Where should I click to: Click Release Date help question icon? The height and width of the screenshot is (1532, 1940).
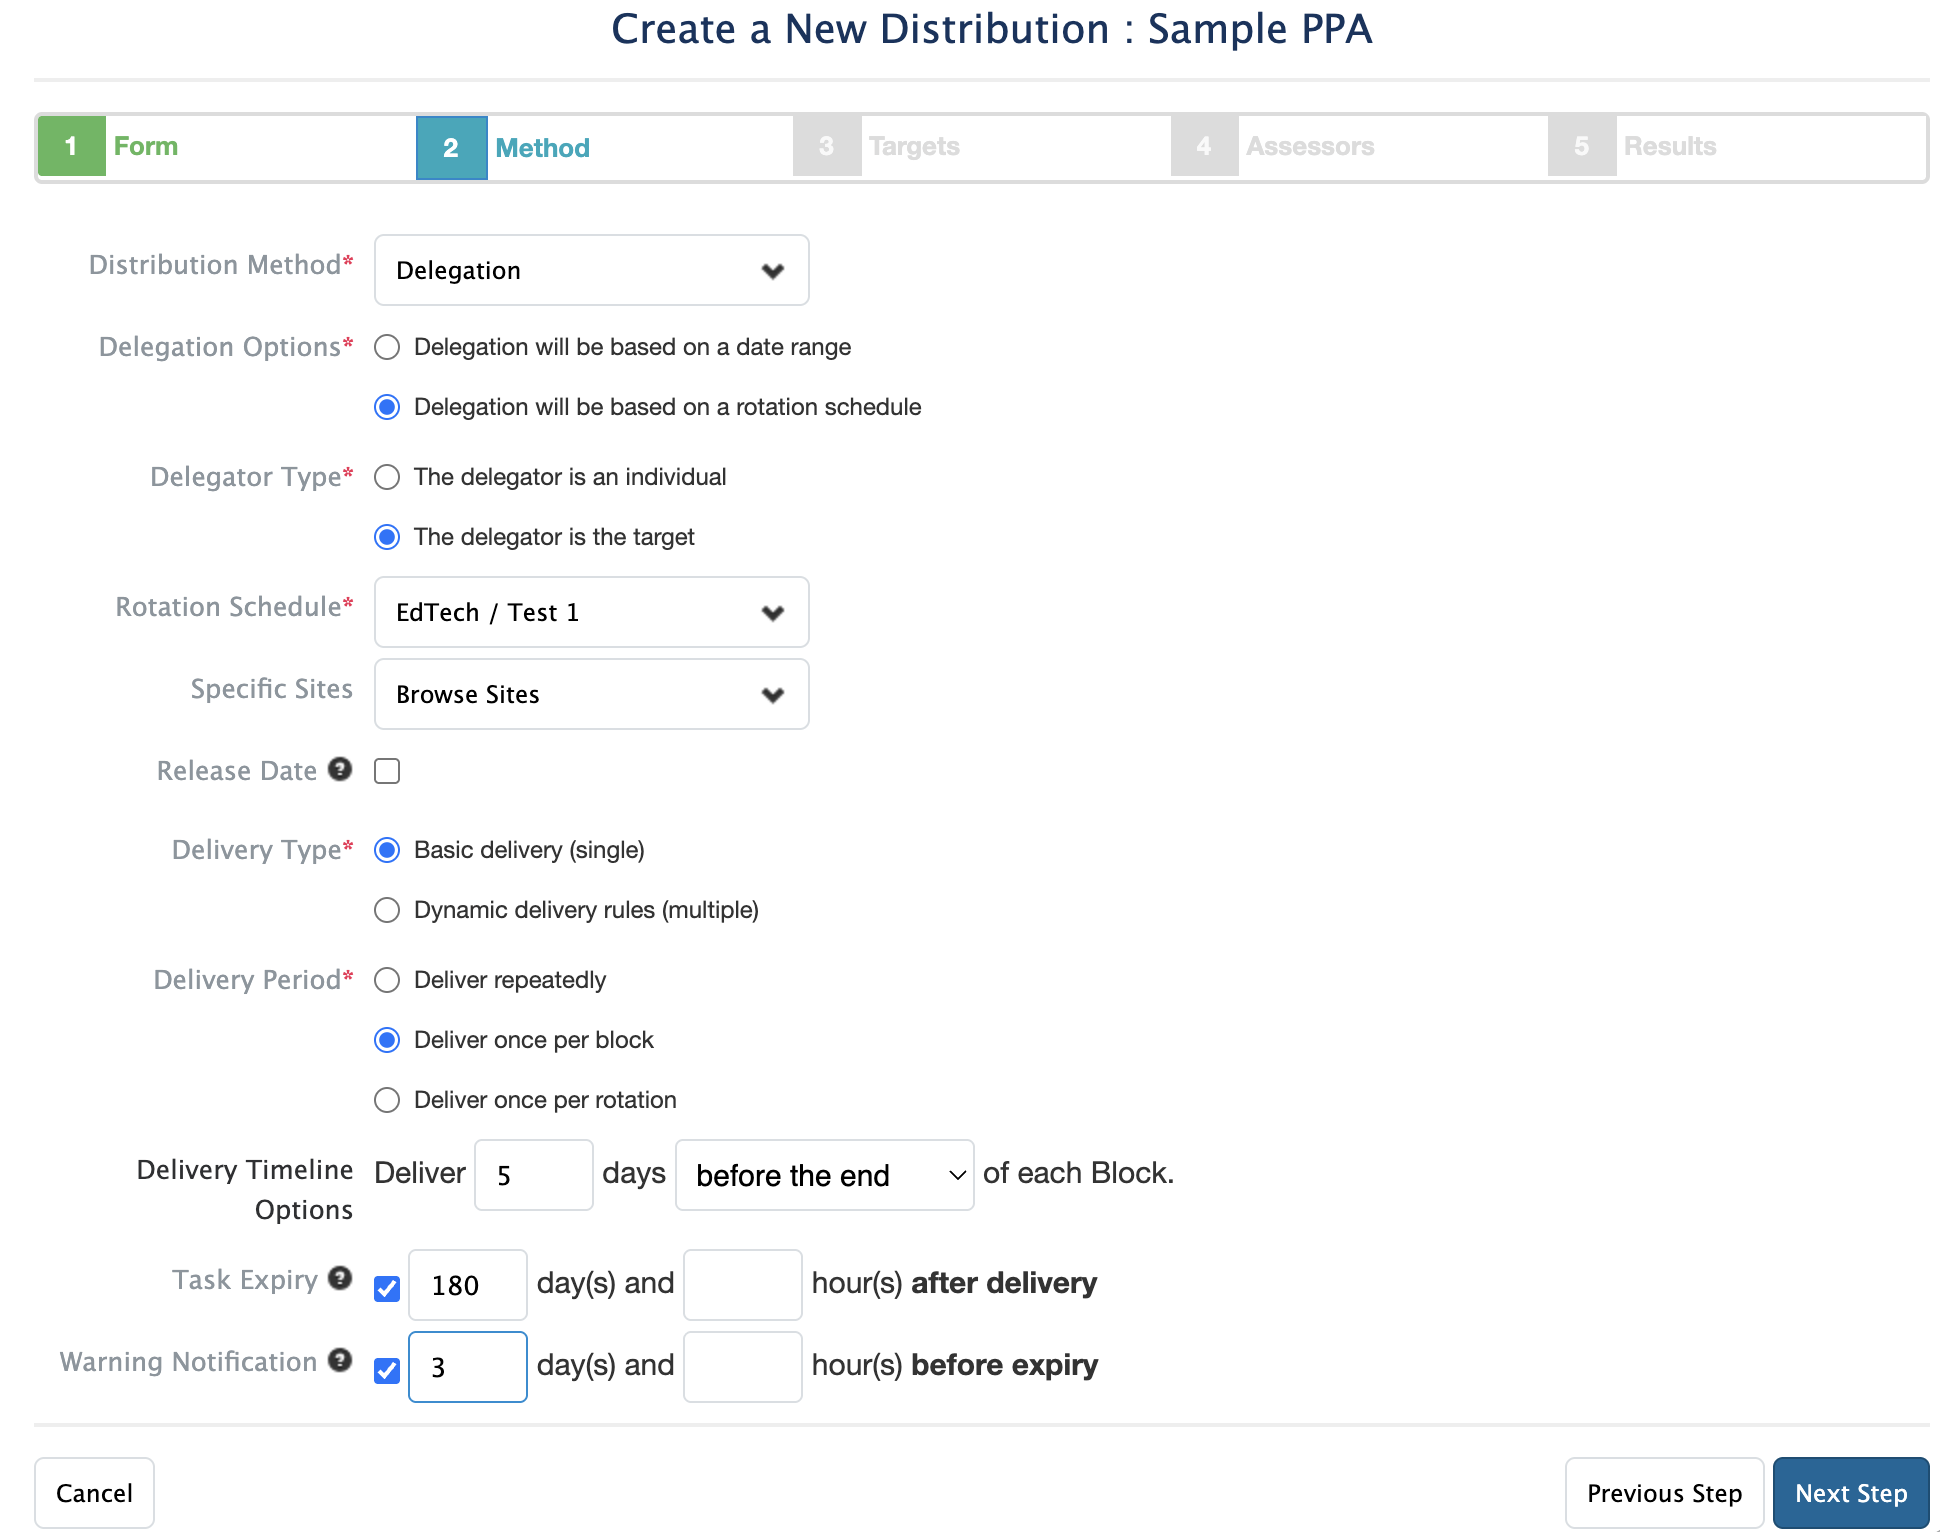click(340, 769)
